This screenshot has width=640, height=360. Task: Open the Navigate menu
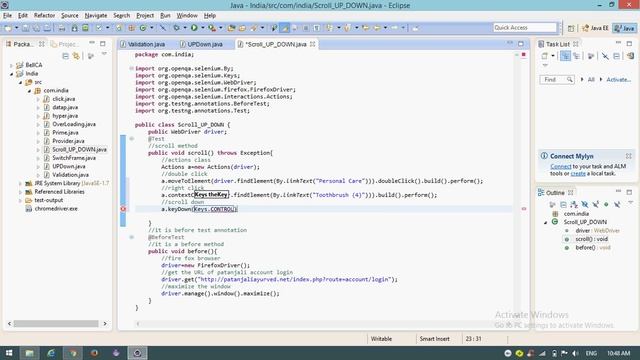[x=96, y=16]
